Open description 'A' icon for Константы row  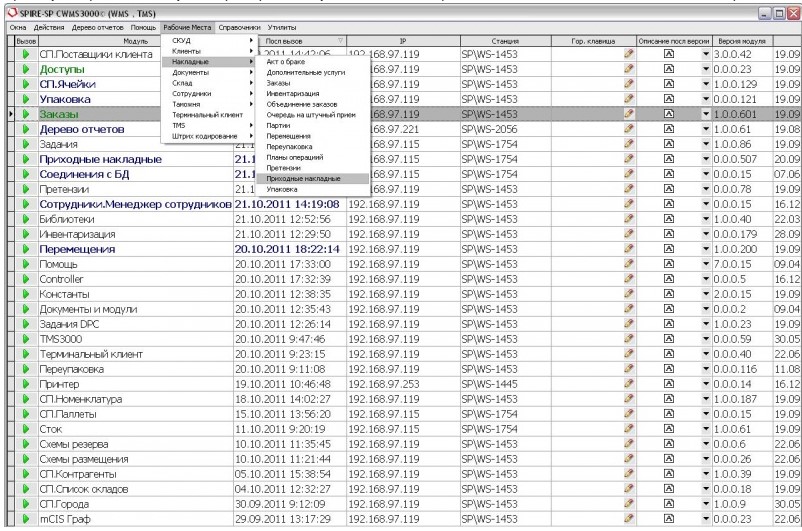click(x=668, y=295)
